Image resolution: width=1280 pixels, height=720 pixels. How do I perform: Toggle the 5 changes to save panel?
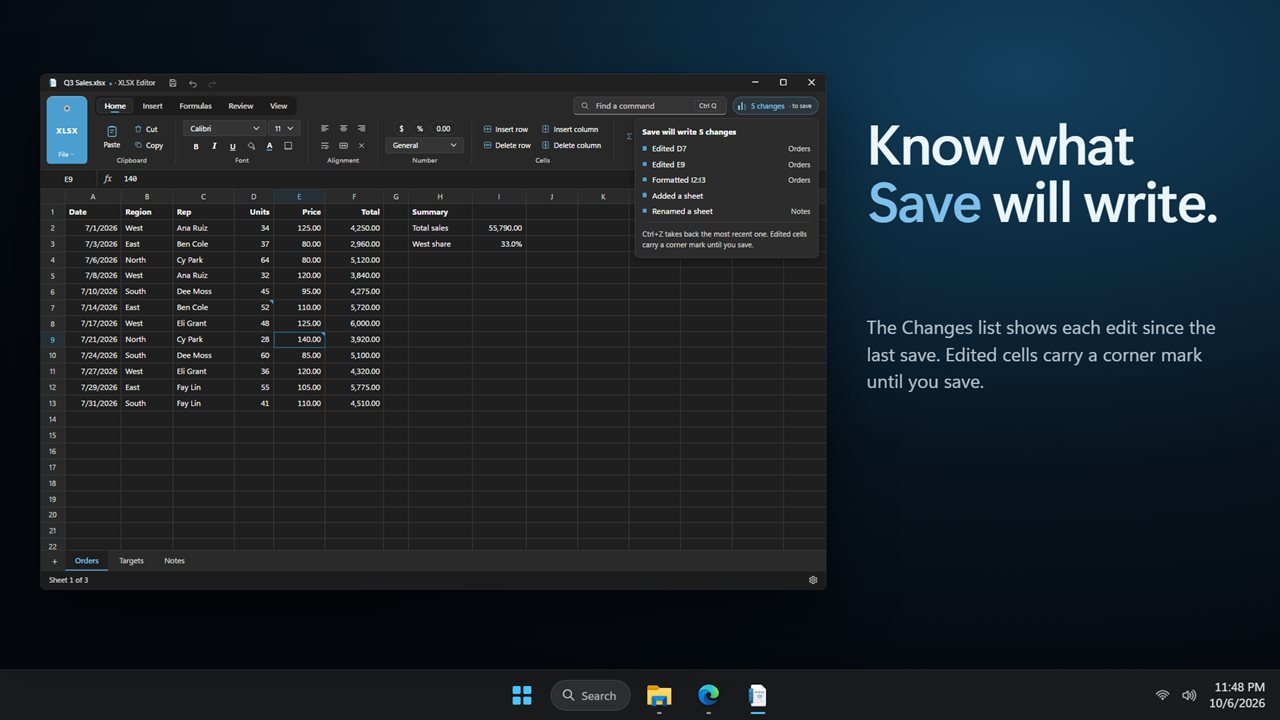coord(776,106)
